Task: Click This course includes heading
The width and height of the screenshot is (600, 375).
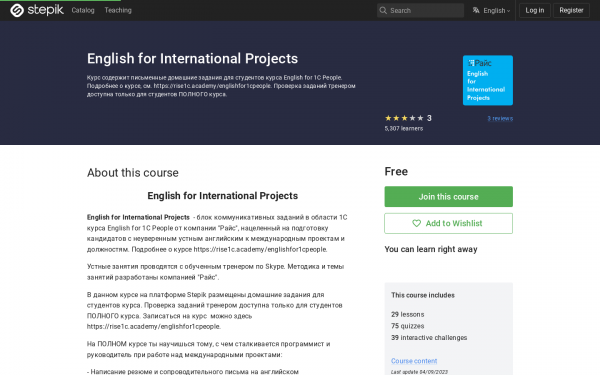Action: (423, 295)
